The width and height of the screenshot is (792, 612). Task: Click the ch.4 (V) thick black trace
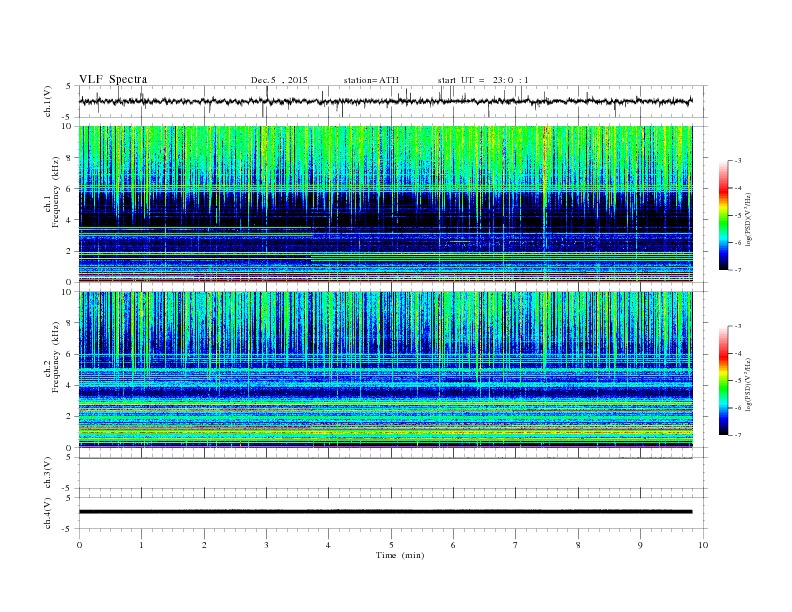point(385,512)
